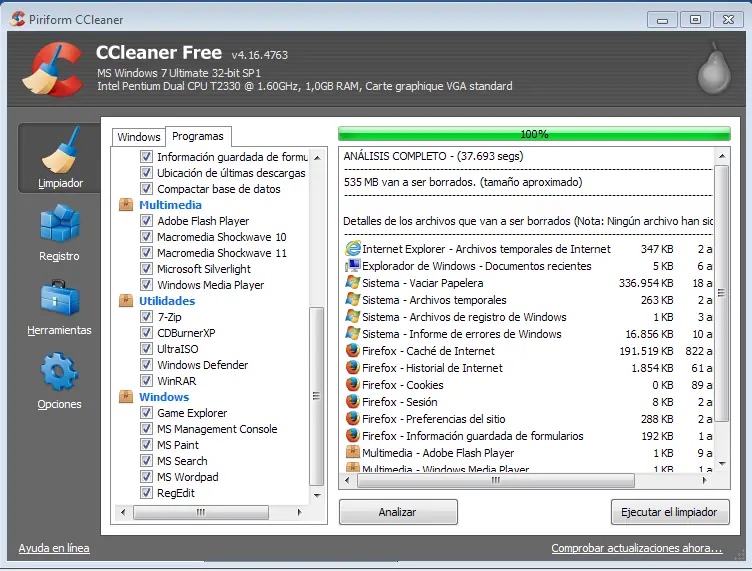Screen dimensions: 752x571
Task: Click the Utilidades category box icon
Action: point(126,301)
